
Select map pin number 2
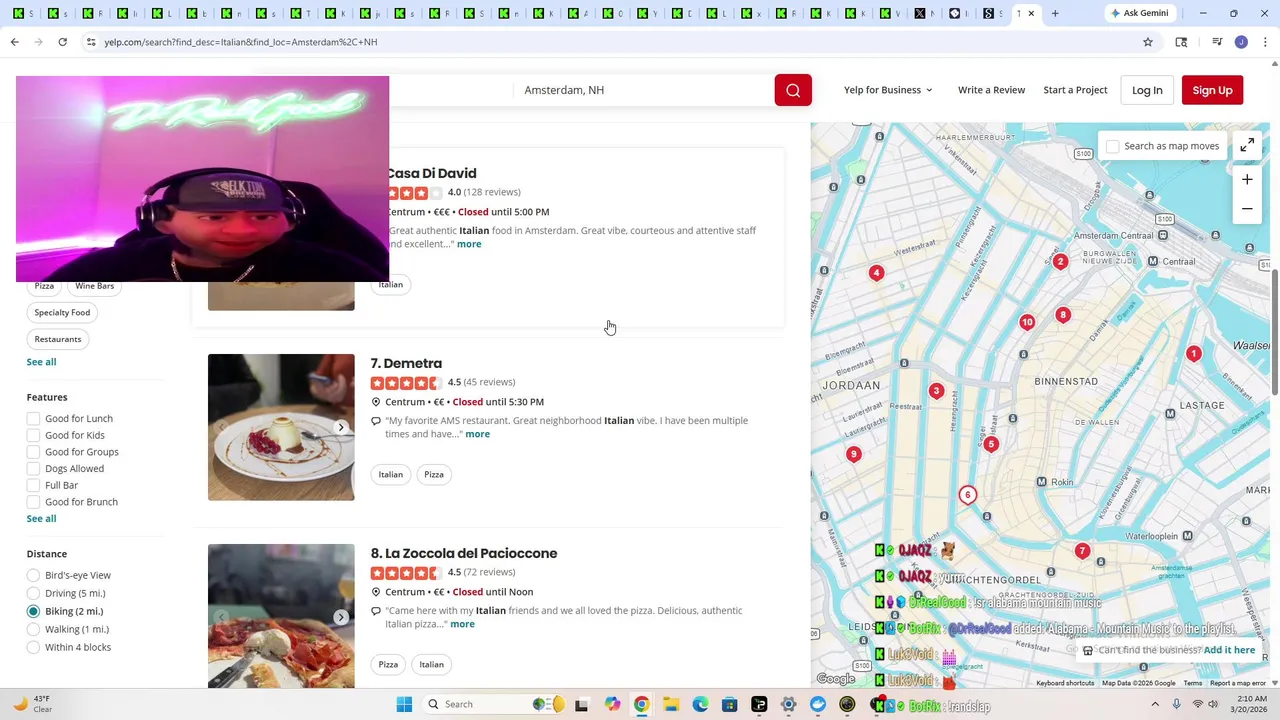click(1060, 262)
